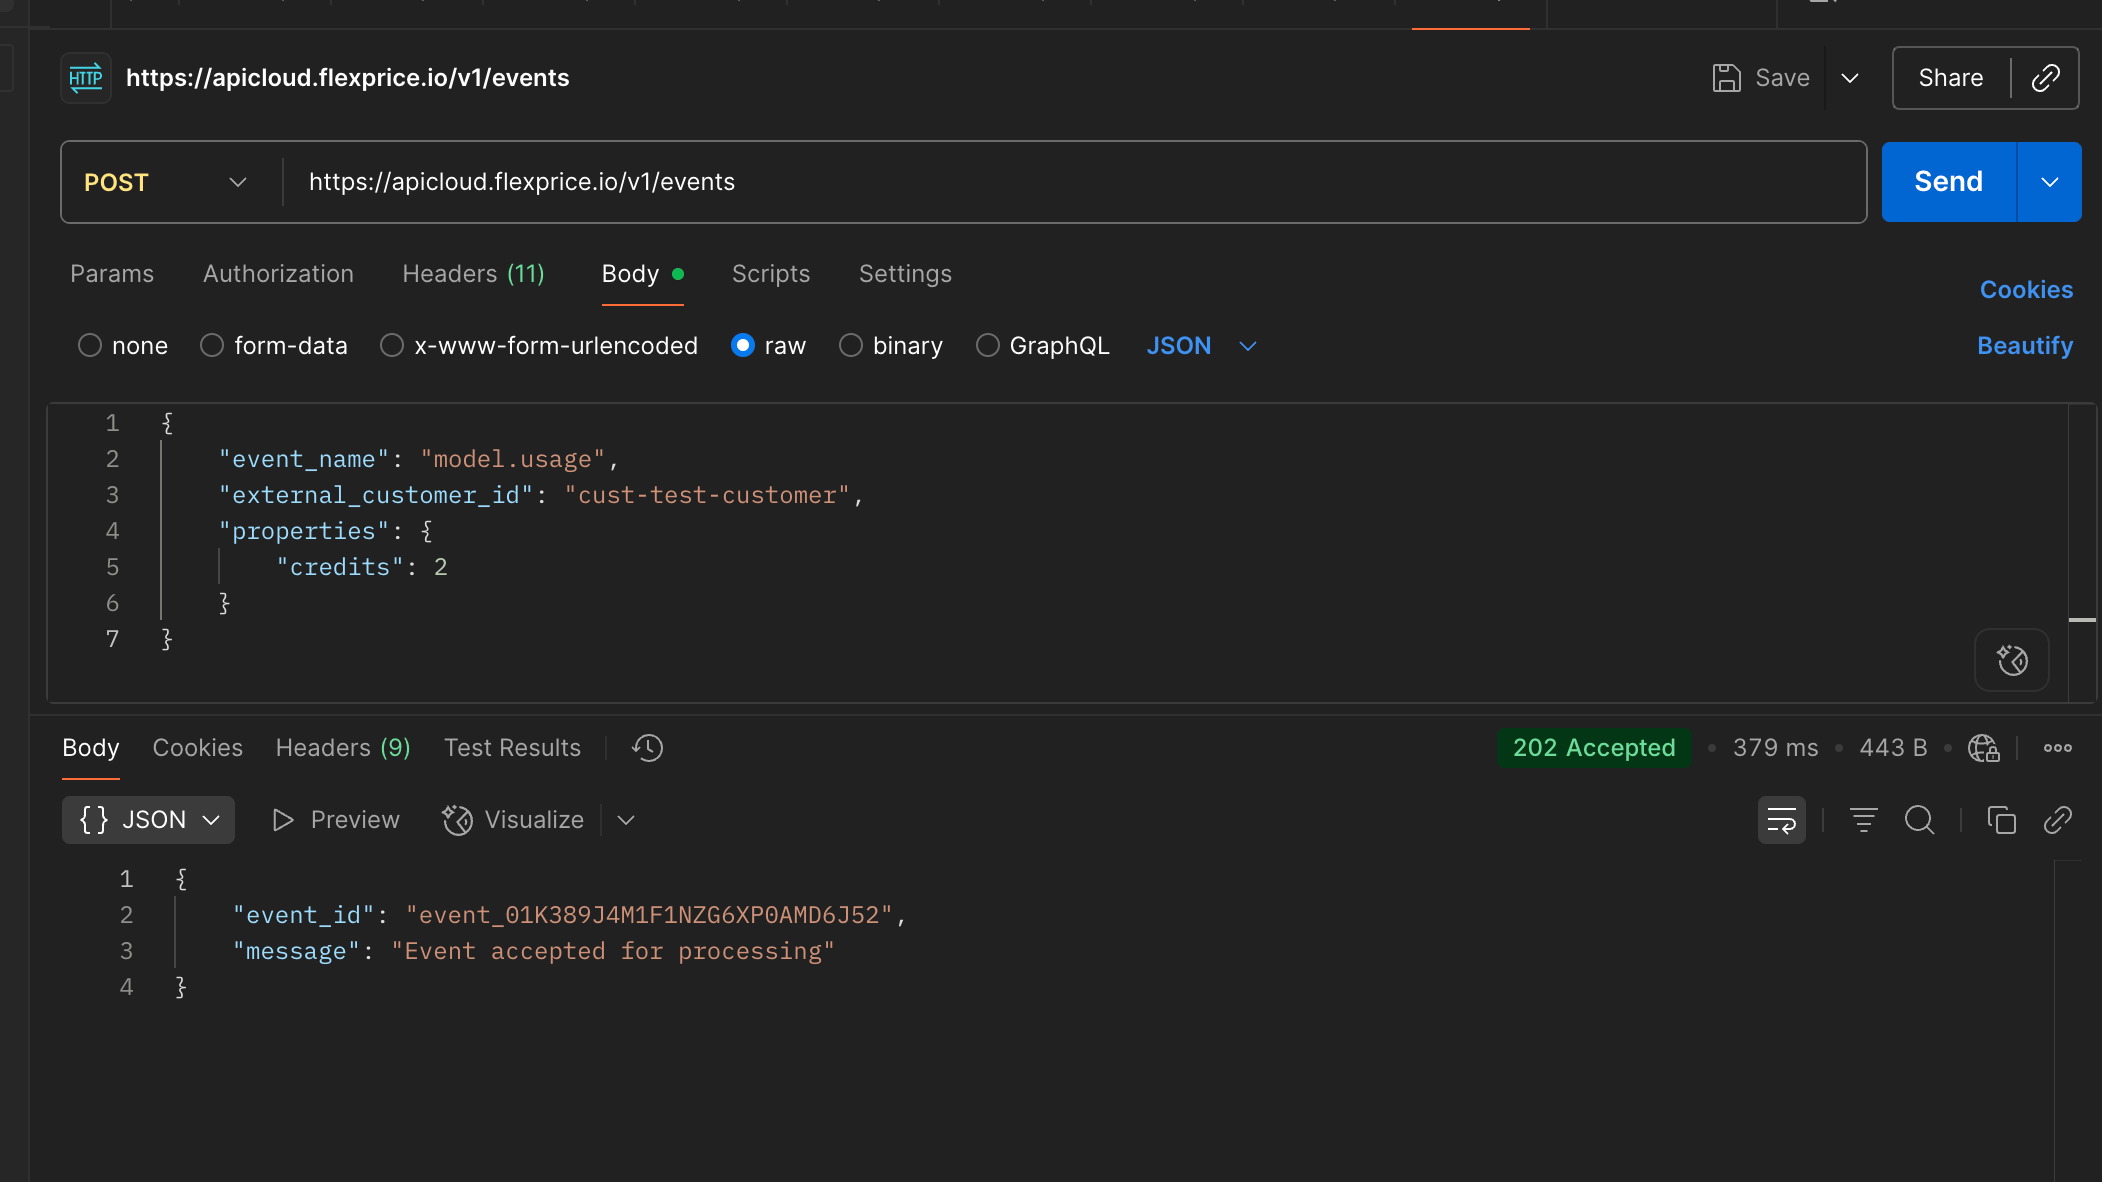The image size is (2102, 1182).
Task: Toggle word wrap in response
Action: coord(1782,820)
